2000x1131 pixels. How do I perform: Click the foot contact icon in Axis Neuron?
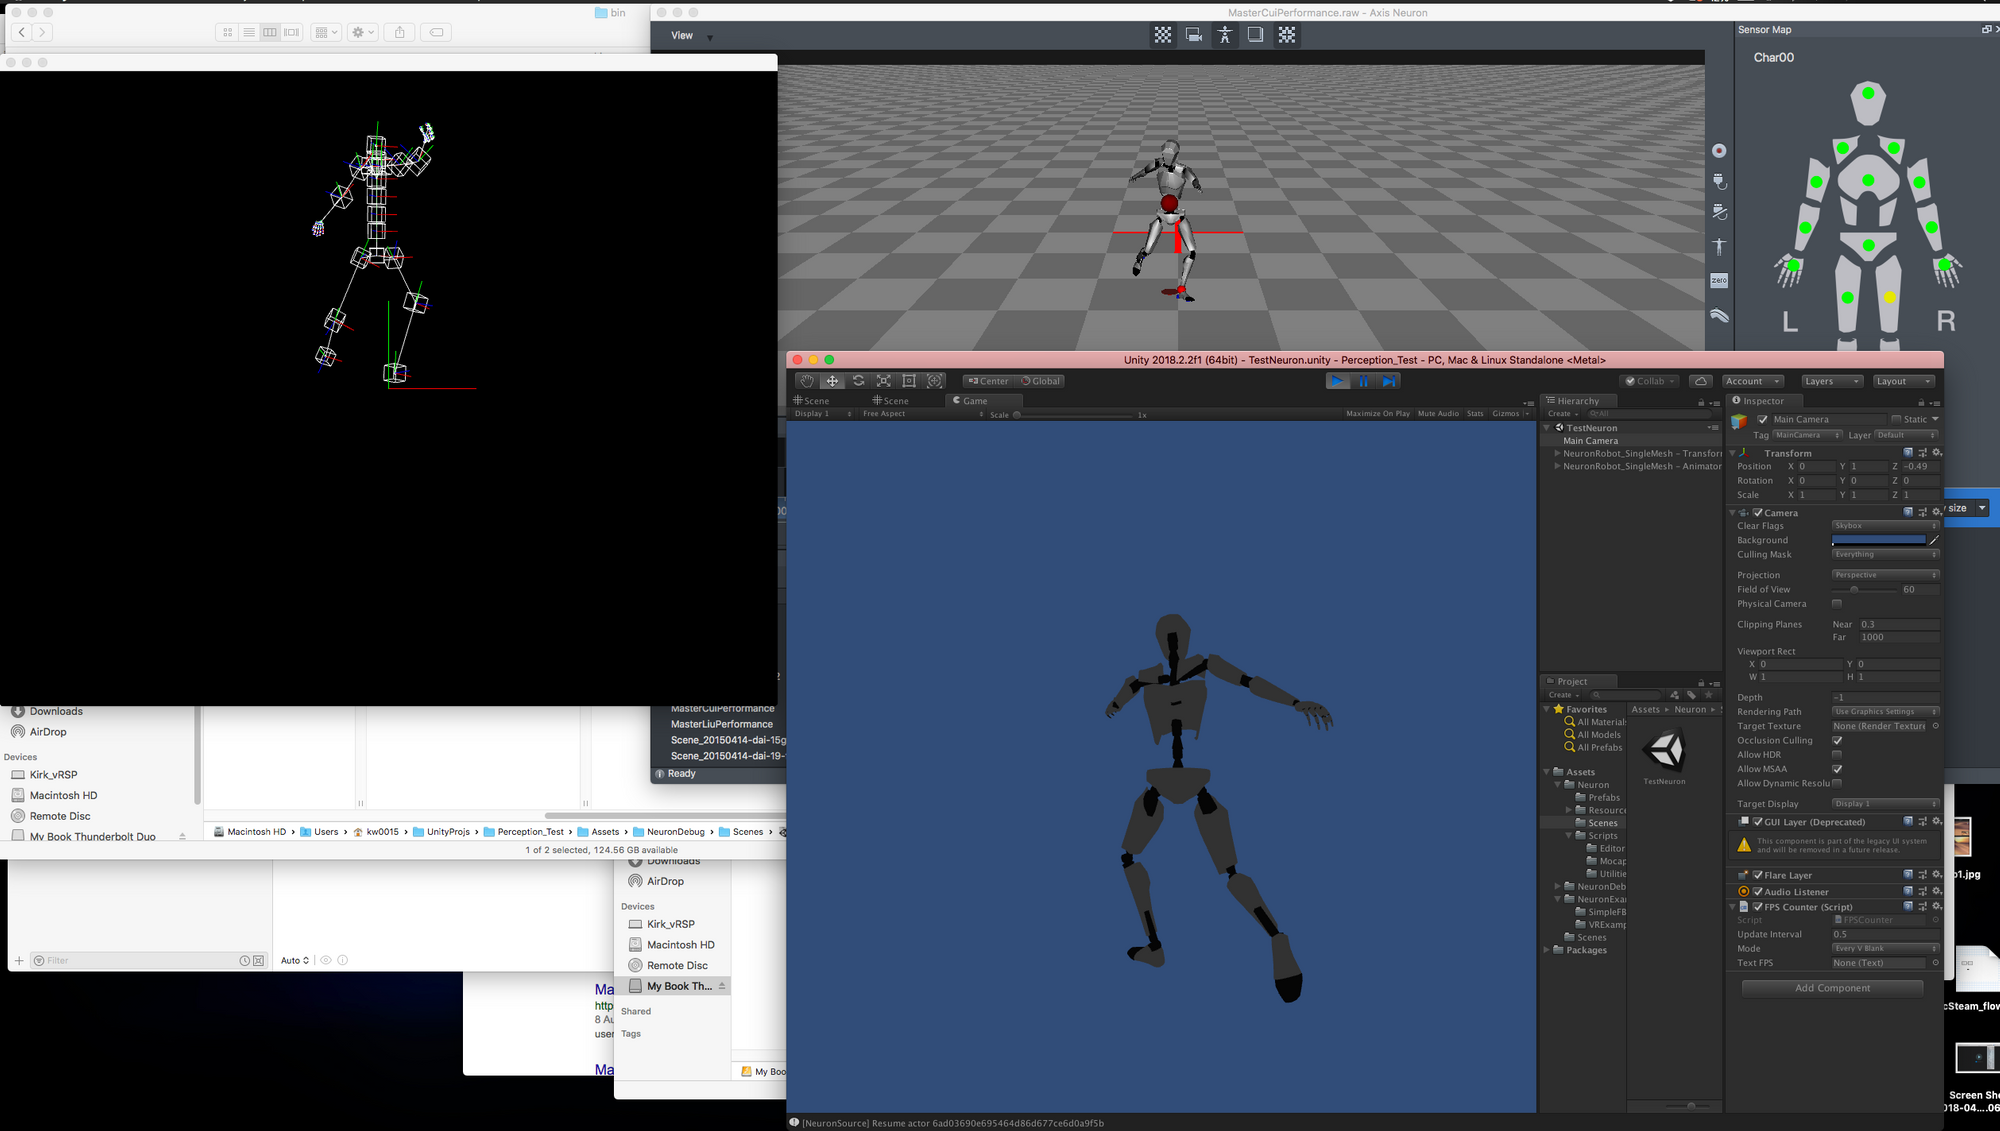(x=1719, y=315)
